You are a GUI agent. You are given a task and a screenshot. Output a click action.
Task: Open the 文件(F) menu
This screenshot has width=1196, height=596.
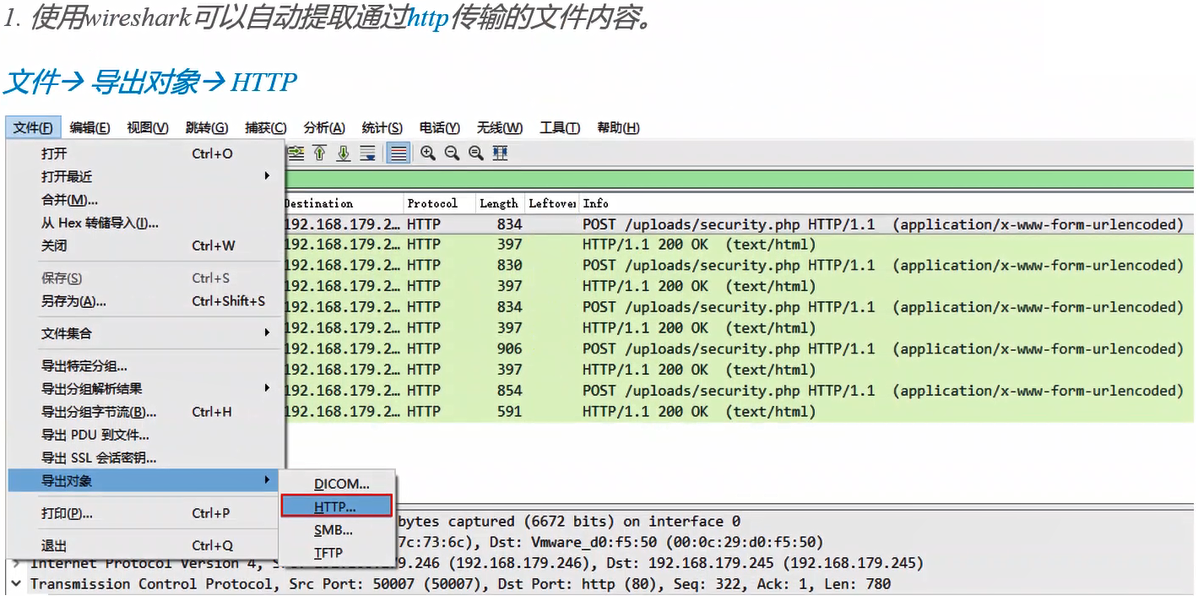click(33, 128)
